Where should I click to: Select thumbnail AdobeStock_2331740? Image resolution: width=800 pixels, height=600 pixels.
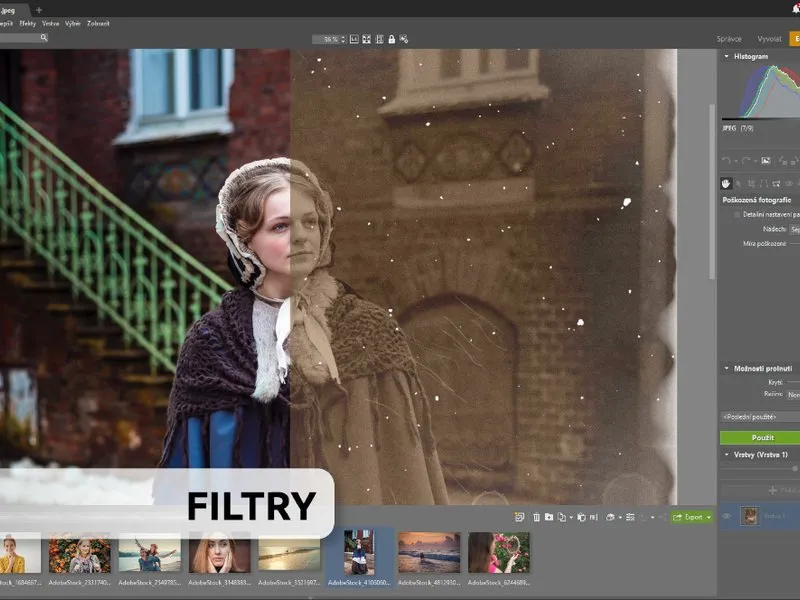[80, 553]
